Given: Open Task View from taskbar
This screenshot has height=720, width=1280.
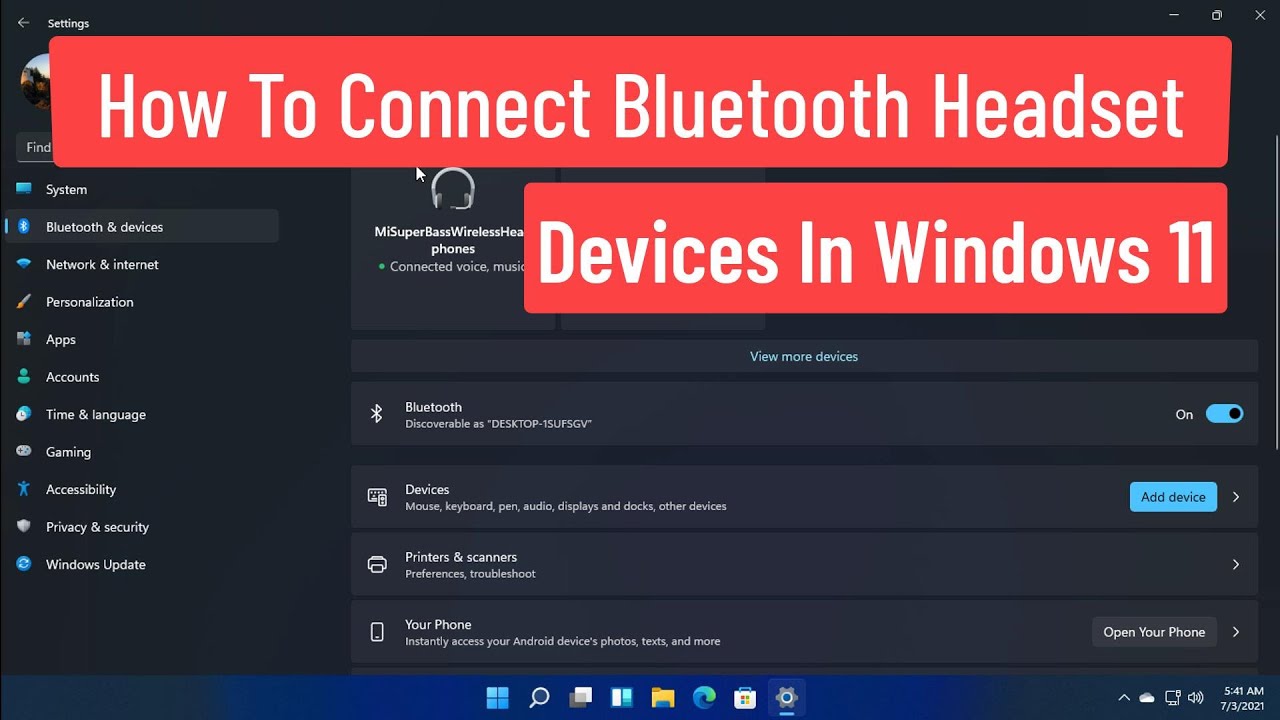Looking at the screenshot, I should click(x=580, y=697).
